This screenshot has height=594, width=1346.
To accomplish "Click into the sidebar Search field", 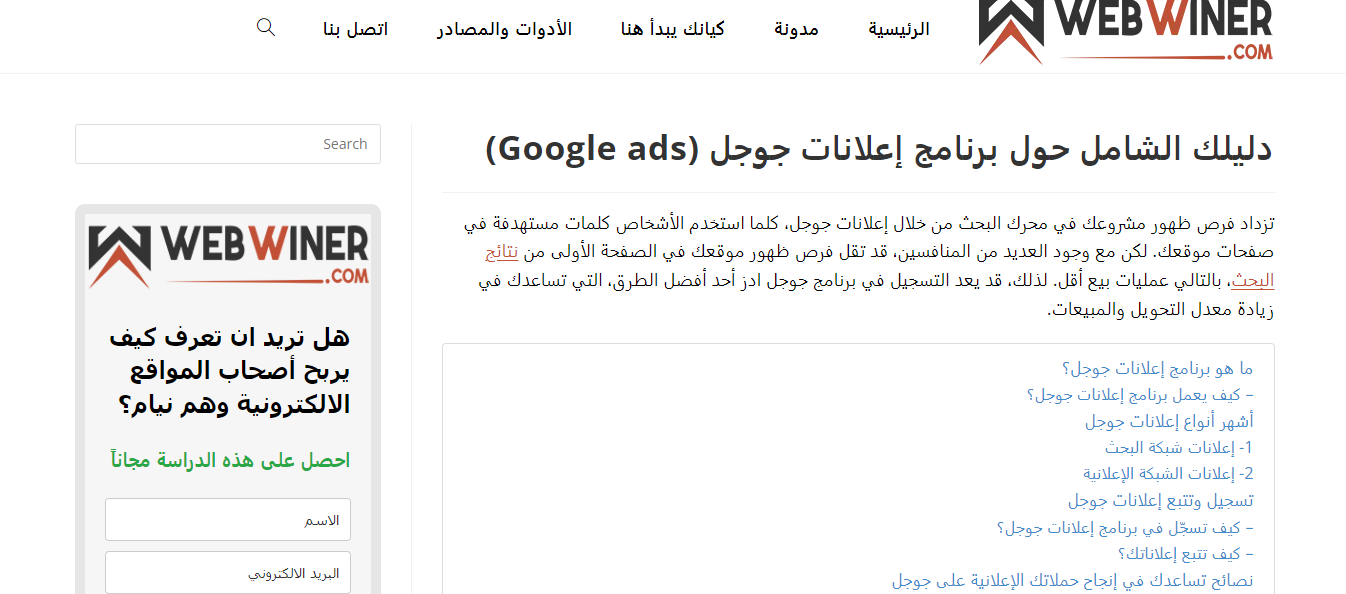I will pyautogui.click(x=228, y=144).
